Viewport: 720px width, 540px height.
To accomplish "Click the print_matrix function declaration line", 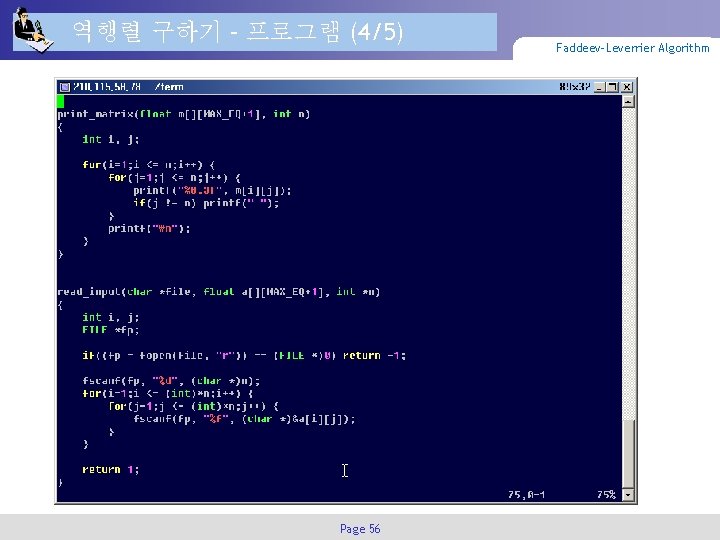I will 184,114.
